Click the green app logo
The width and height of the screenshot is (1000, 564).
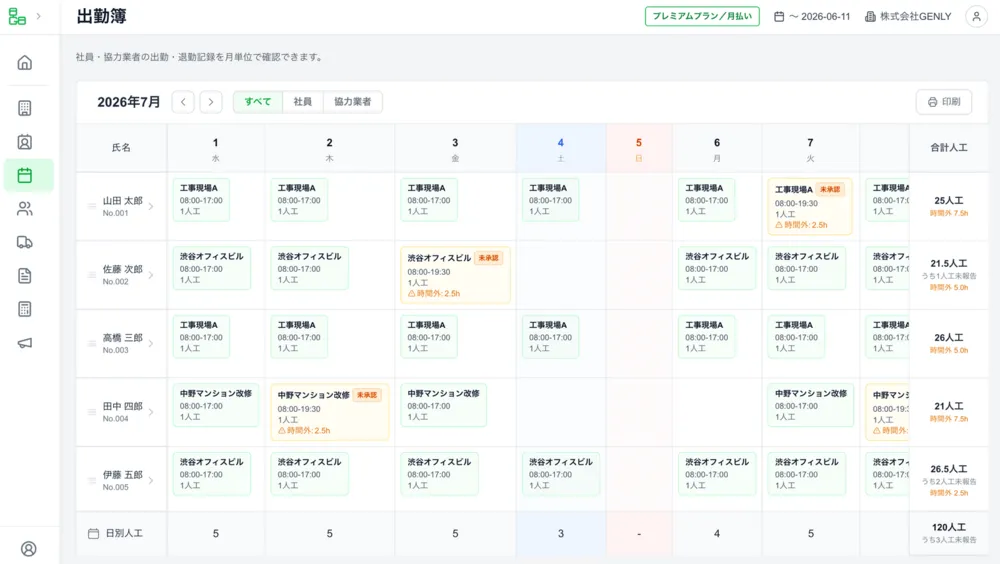17,16
